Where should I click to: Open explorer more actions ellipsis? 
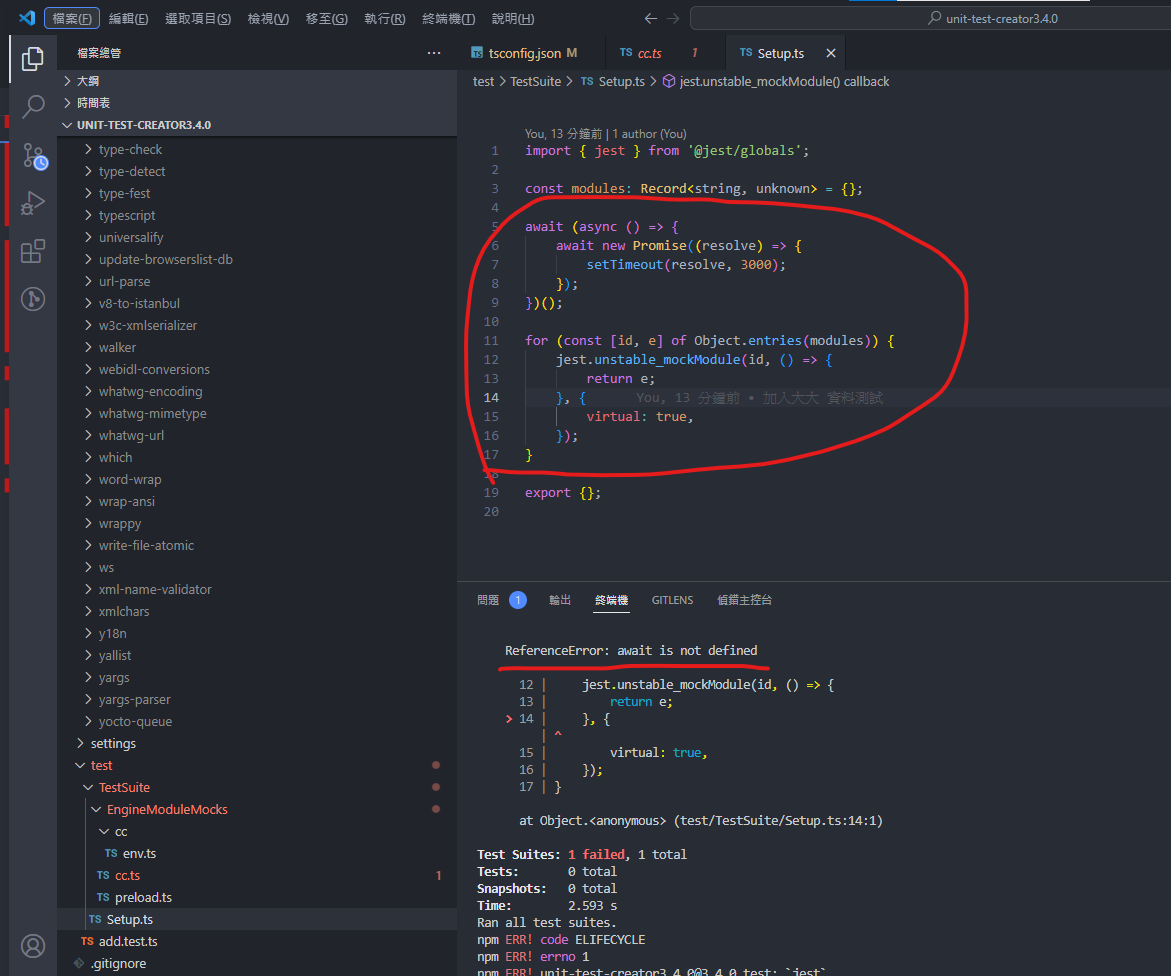tap(434, 53)
